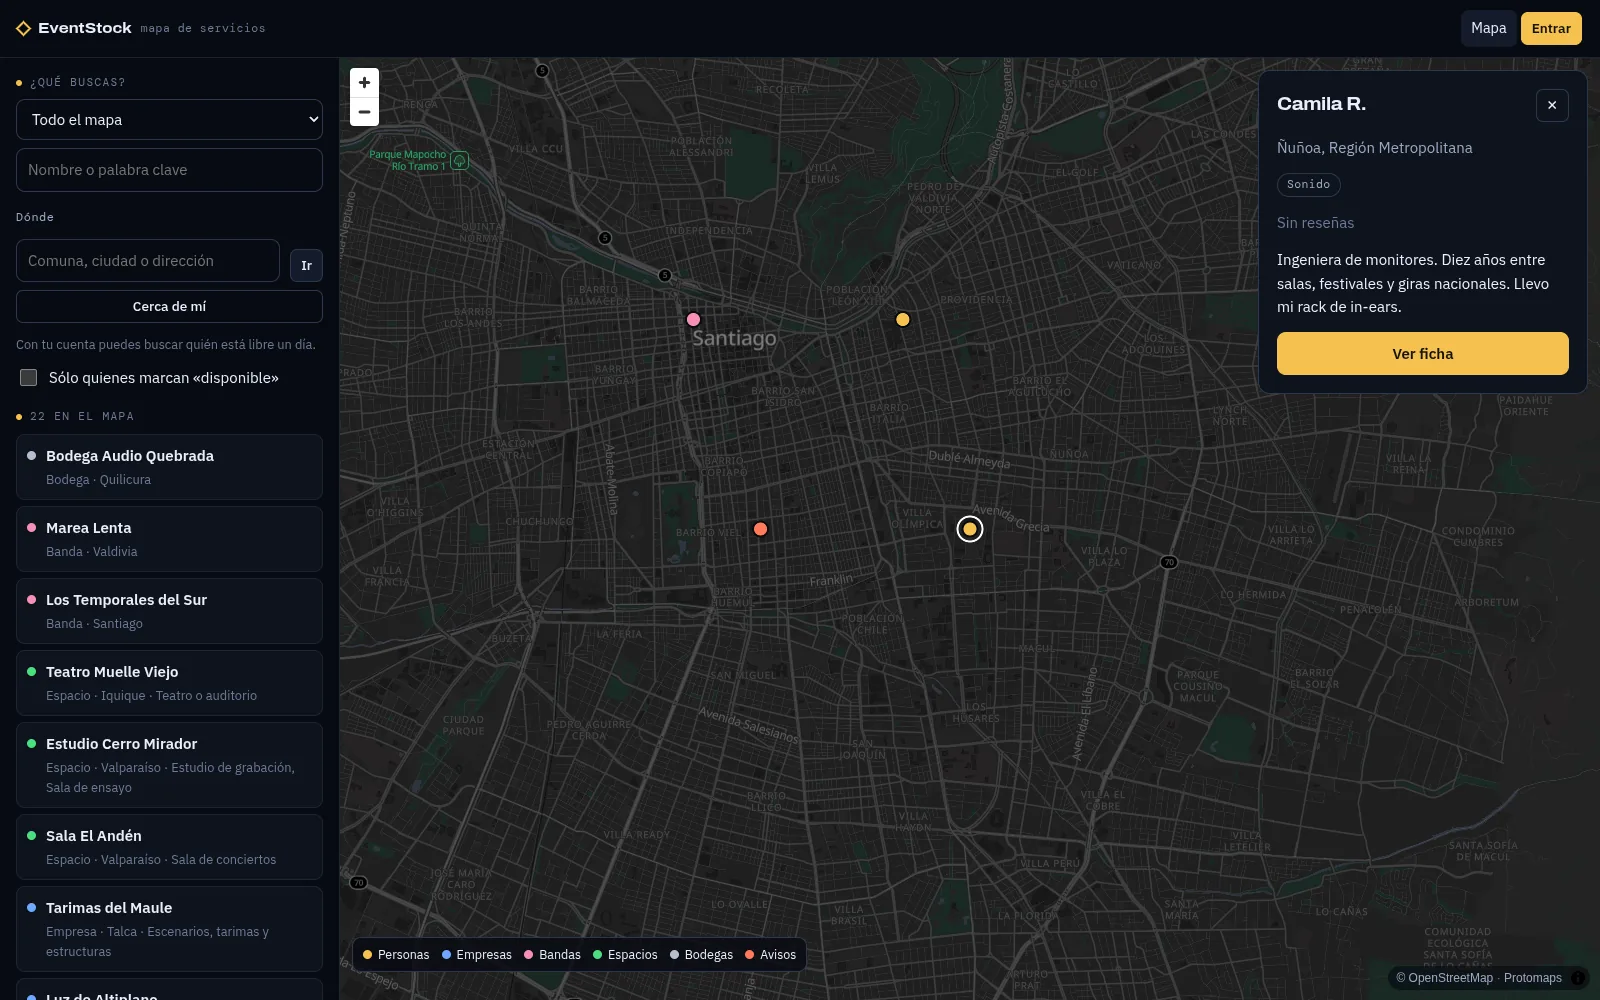1600x1000 pixels.
Task: Select the orange aviso marker on map
Action: [x=760, y=529]
